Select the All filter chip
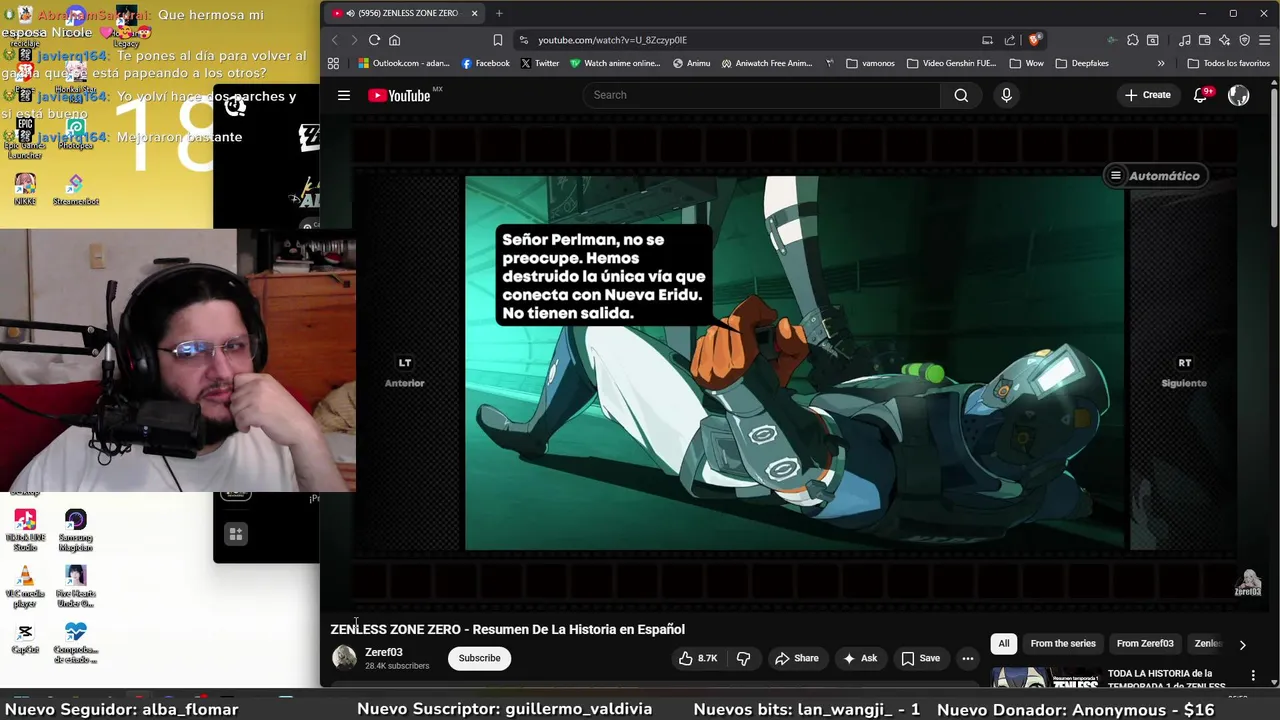 click(1004, 644)
